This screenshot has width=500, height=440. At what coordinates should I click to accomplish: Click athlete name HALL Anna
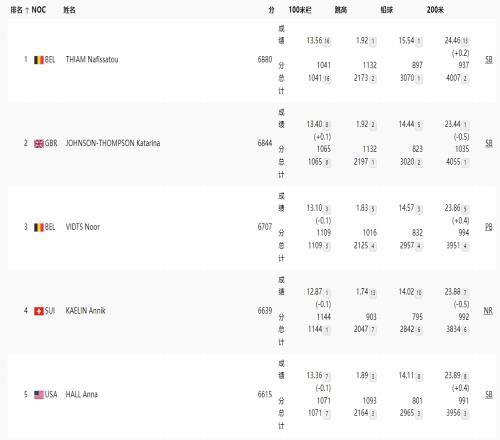coord(82,394)
